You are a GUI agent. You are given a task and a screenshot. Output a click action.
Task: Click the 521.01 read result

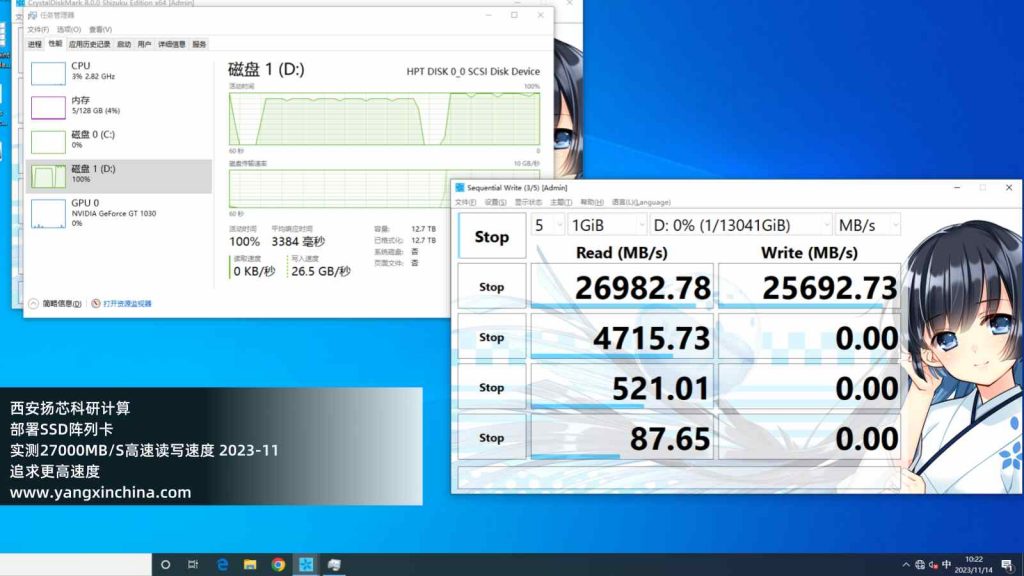(x=622, y=387)
